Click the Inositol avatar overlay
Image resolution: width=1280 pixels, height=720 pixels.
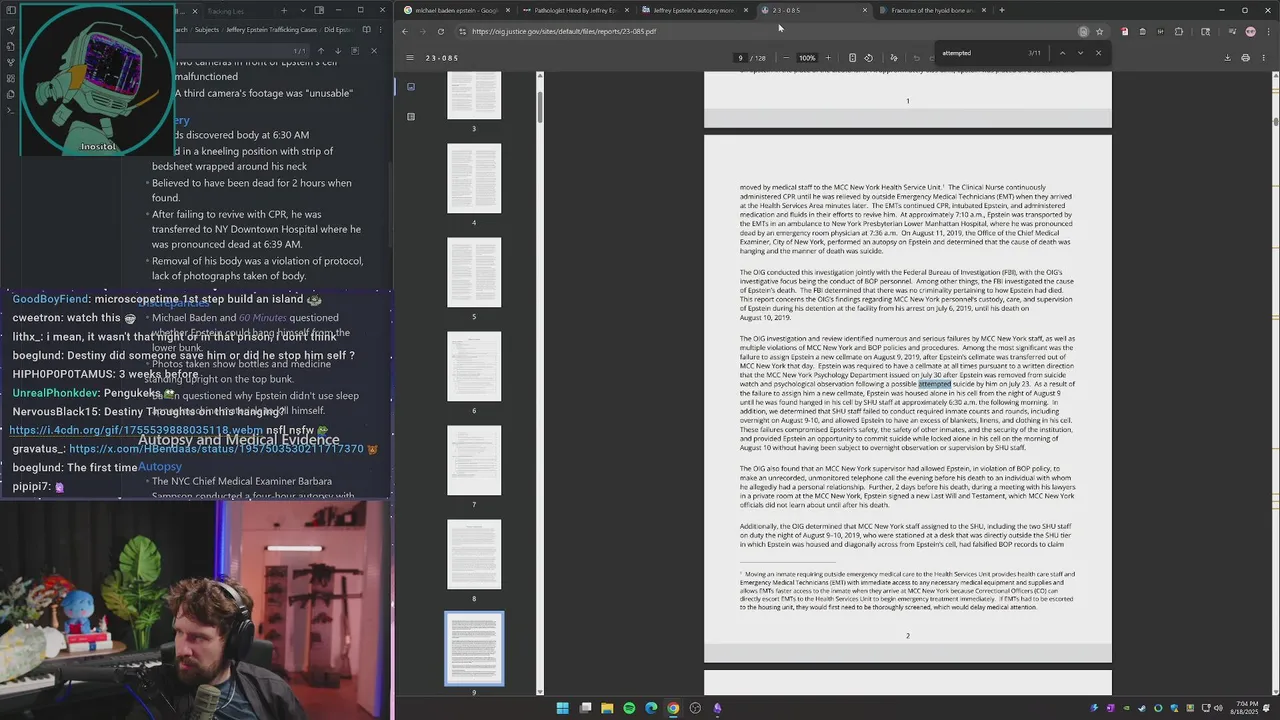[x=97, y=80]
